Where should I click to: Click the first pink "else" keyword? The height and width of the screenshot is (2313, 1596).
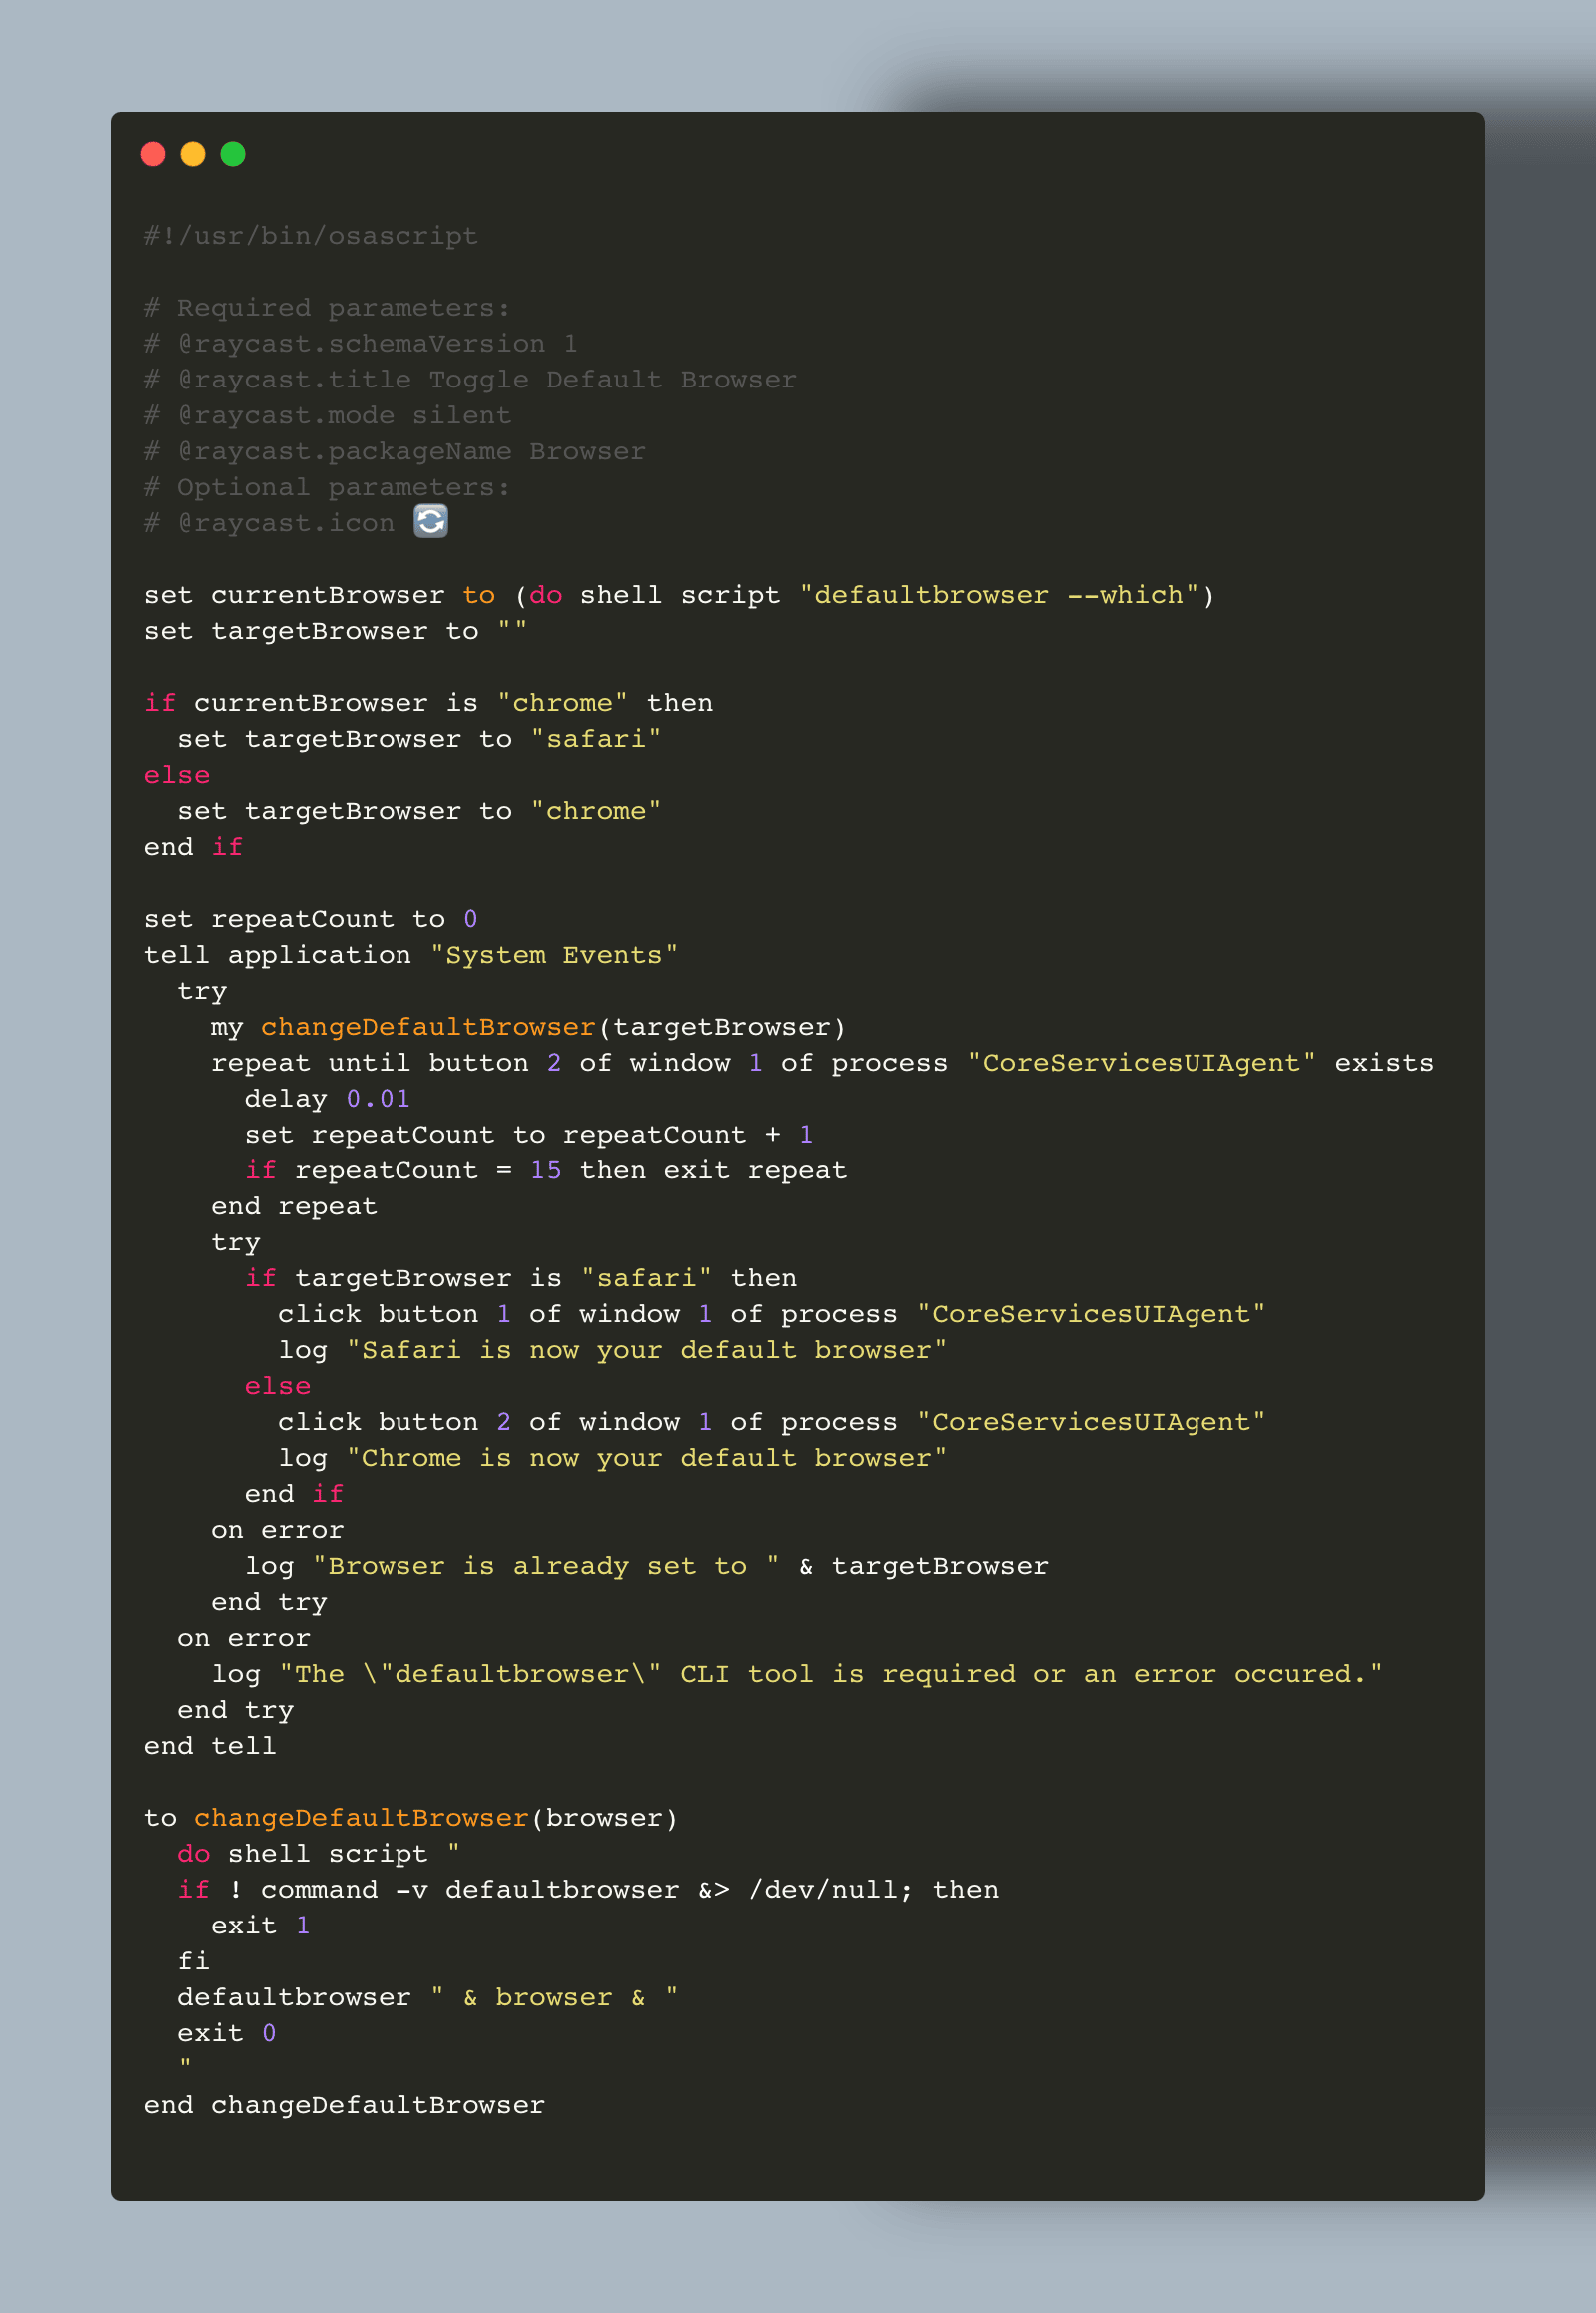(x=177, y=776)
